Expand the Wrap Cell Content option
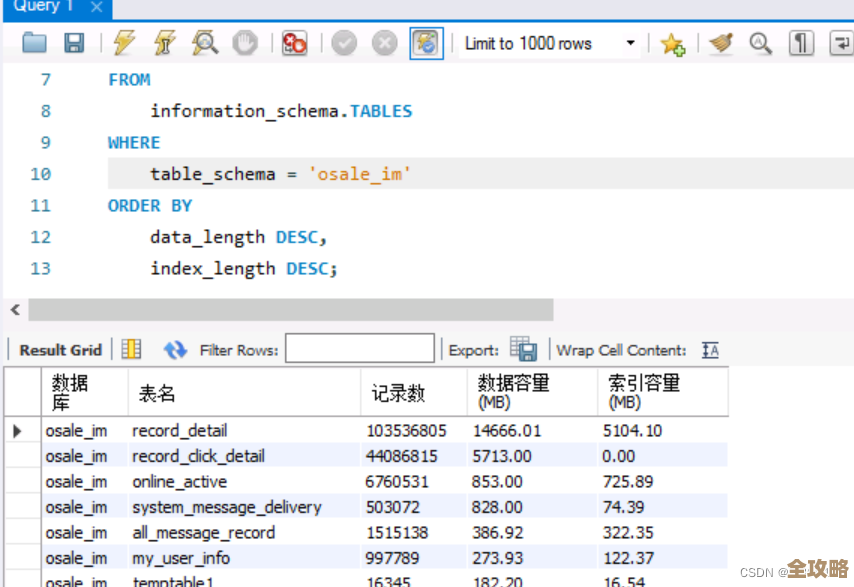The width and height of the screenshot is (854, 587). (710, 350)
